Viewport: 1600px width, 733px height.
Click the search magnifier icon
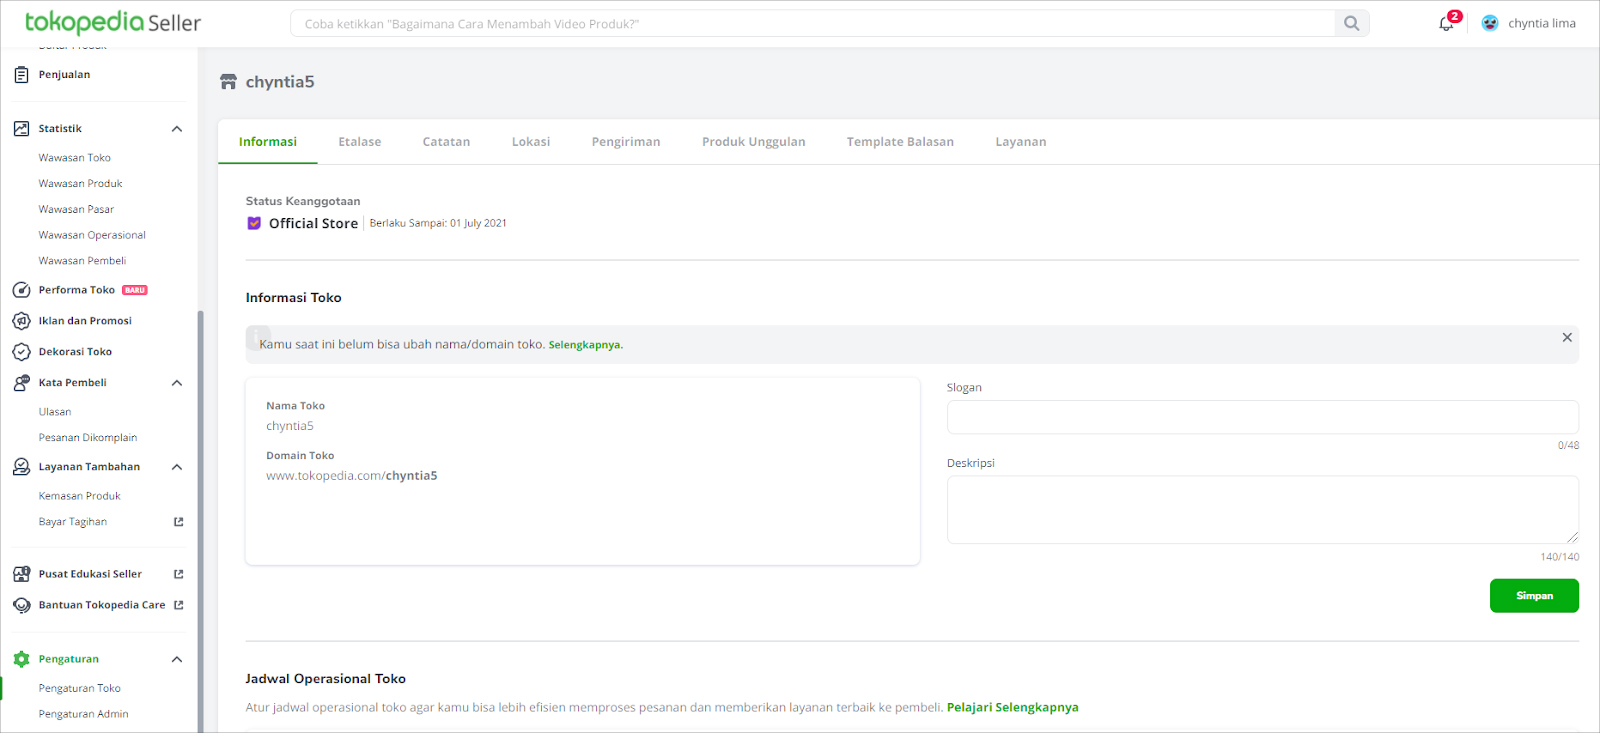pyautogui.click(x=1351, y=23)
